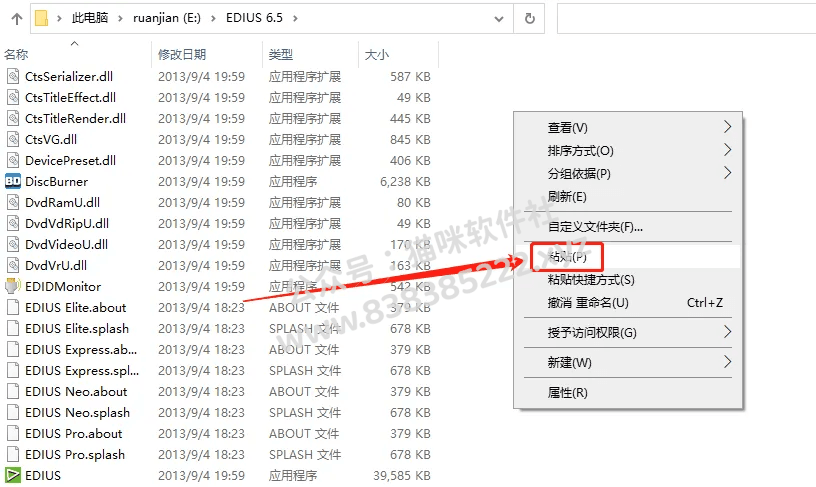Click the file name EDIDMonitor
Screen dimensions: 816x487
pyautogui.click(x=63, y=287)
